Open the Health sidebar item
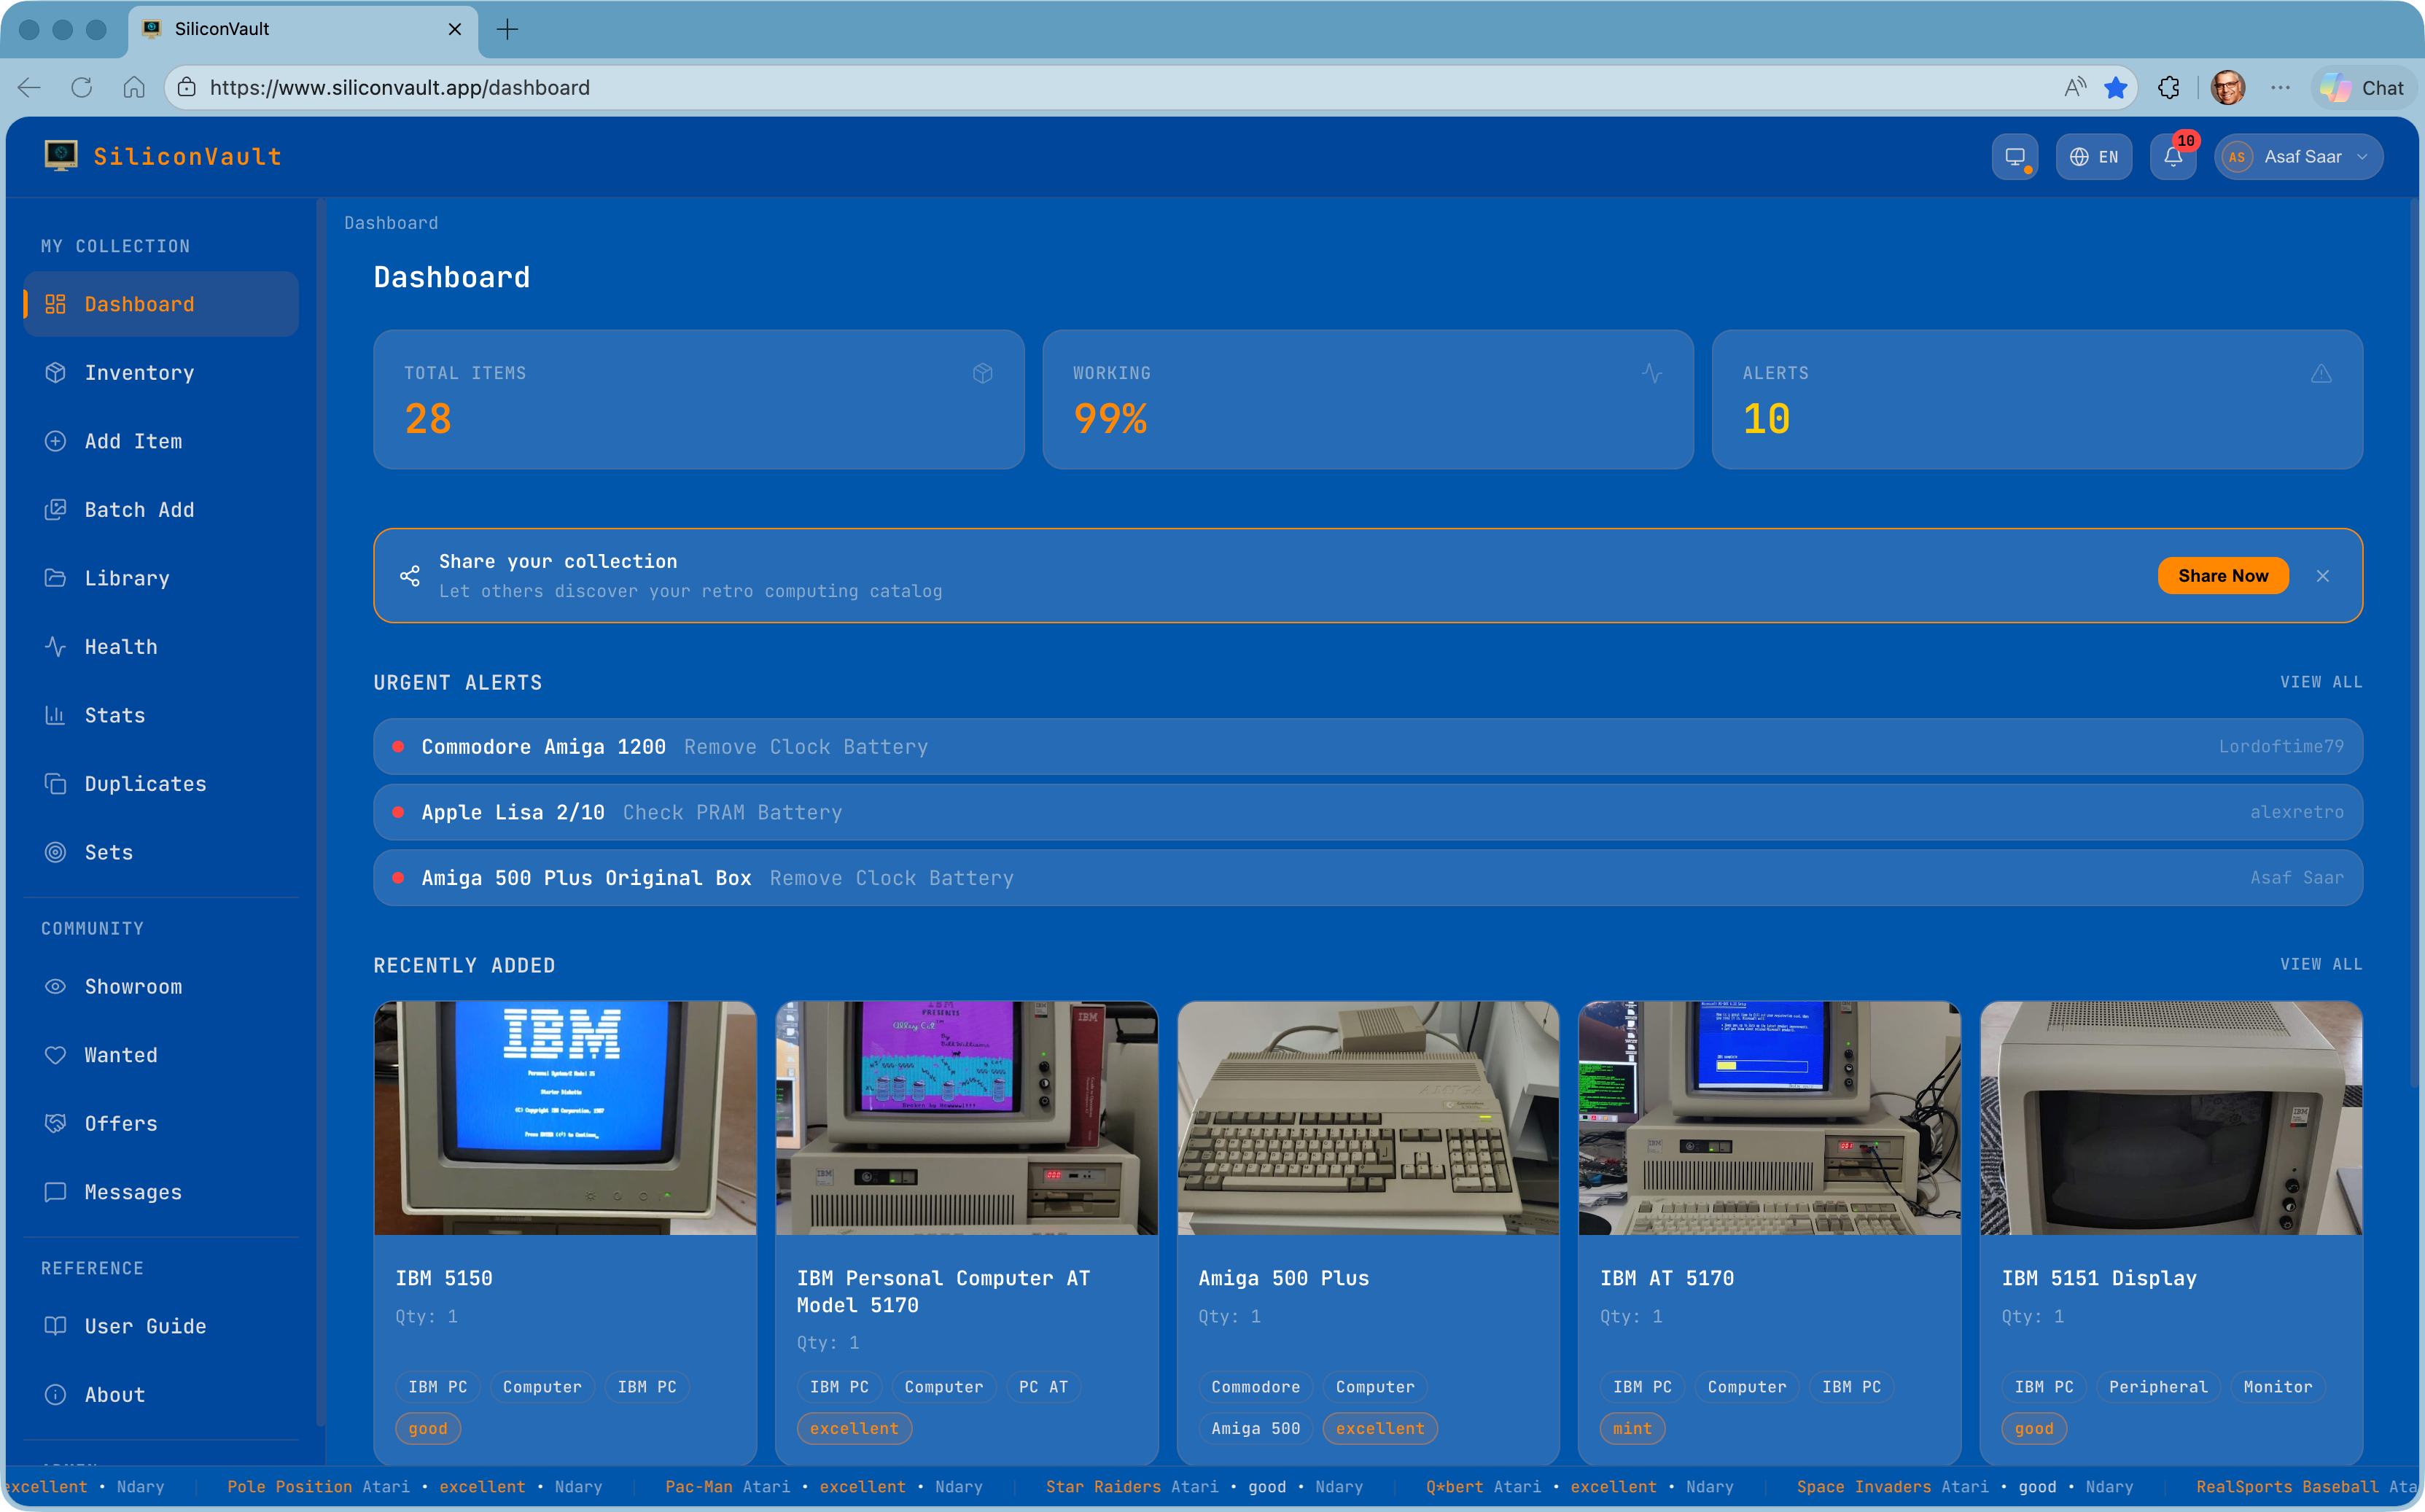The width and height of the screenshot is (2425, 1512). (121, 647)
